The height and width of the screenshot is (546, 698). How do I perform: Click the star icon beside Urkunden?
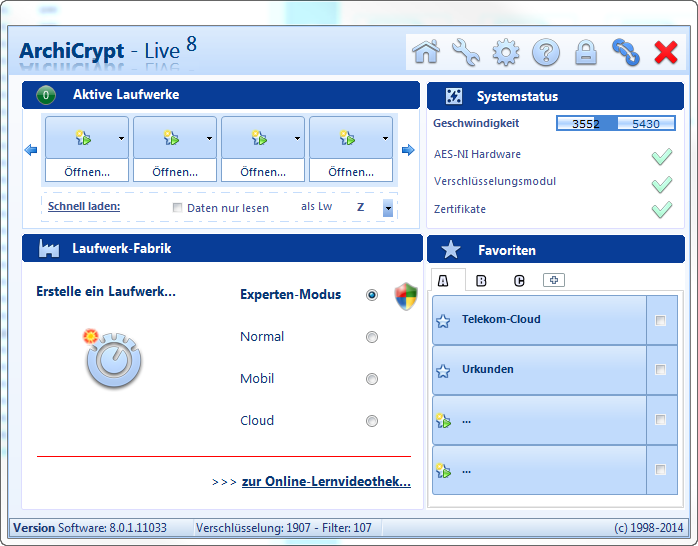(443, 371)
